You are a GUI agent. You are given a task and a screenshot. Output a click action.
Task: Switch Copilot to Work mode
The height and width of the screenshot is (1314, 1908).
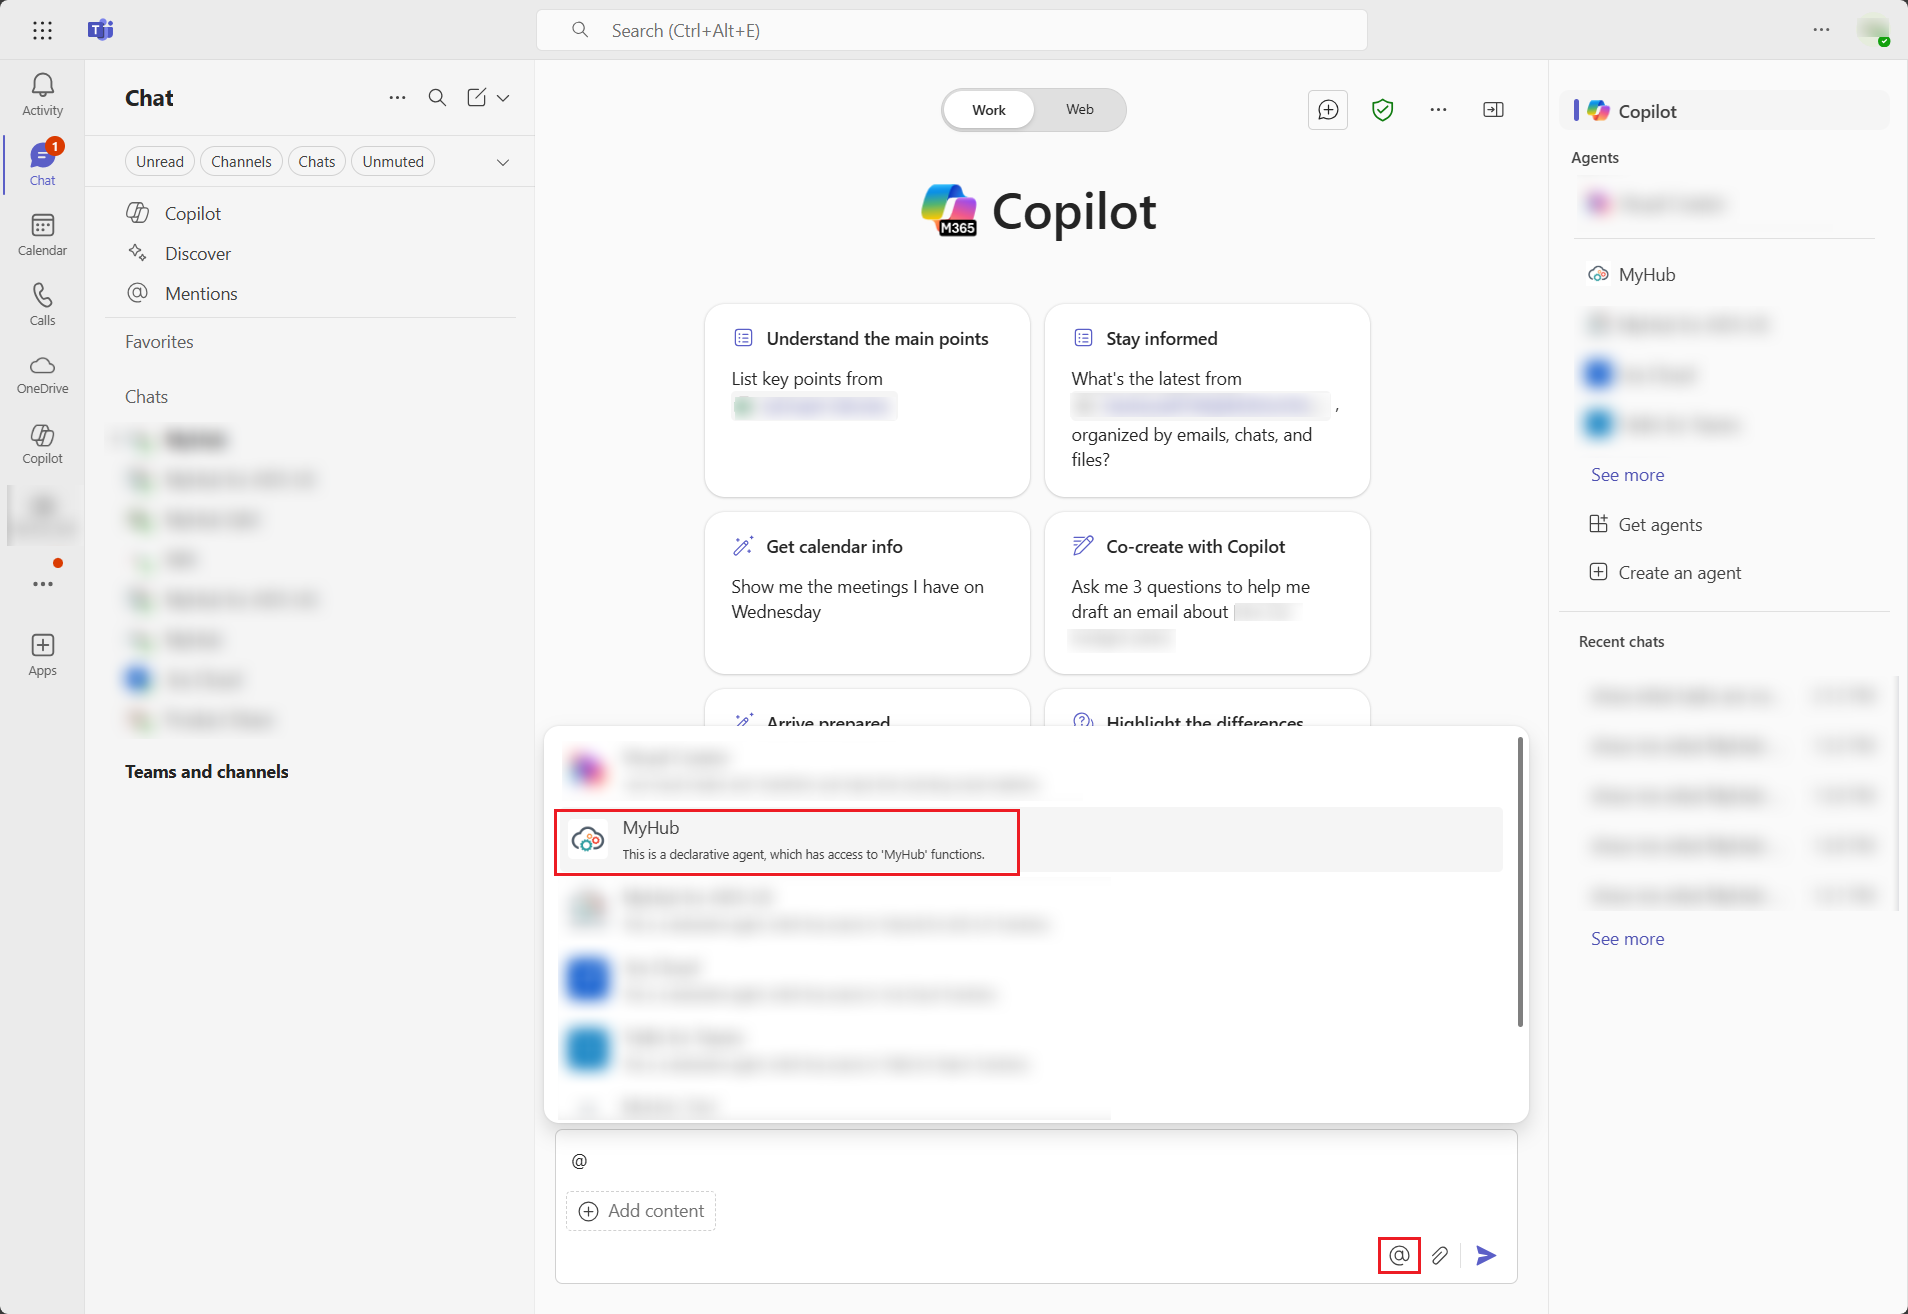point(988,110)
